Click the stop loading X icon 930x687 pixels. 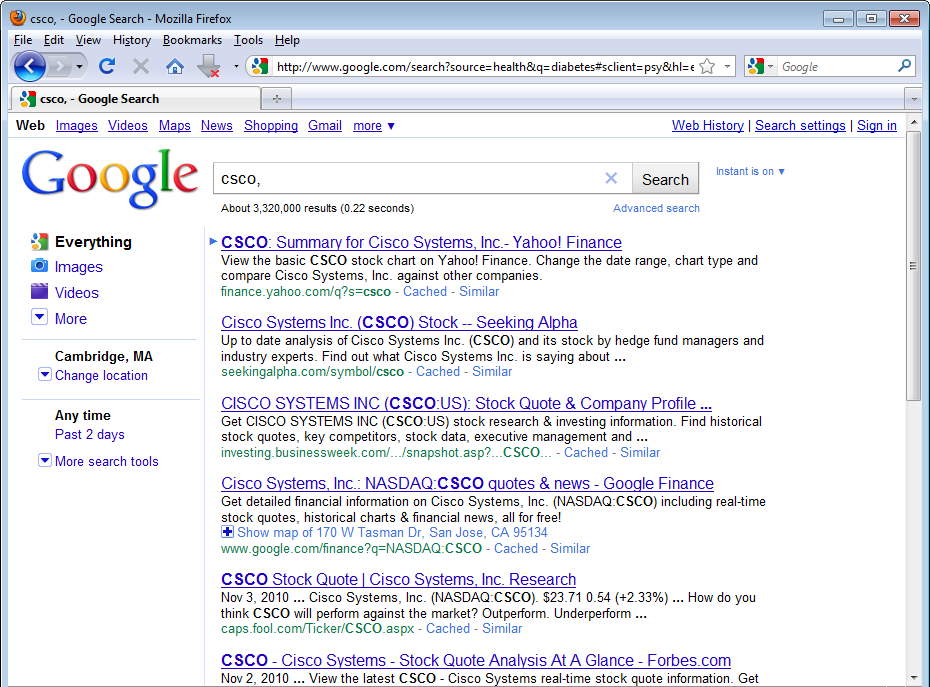point(141,66)
